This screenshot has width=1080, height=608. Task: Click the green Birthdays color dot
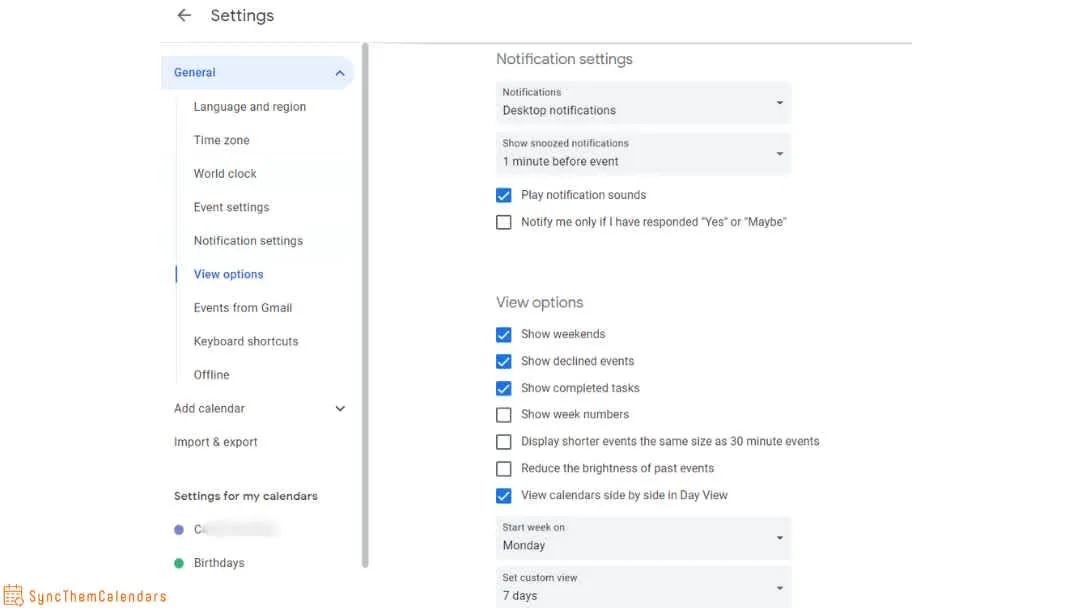[x=179, y=563]
